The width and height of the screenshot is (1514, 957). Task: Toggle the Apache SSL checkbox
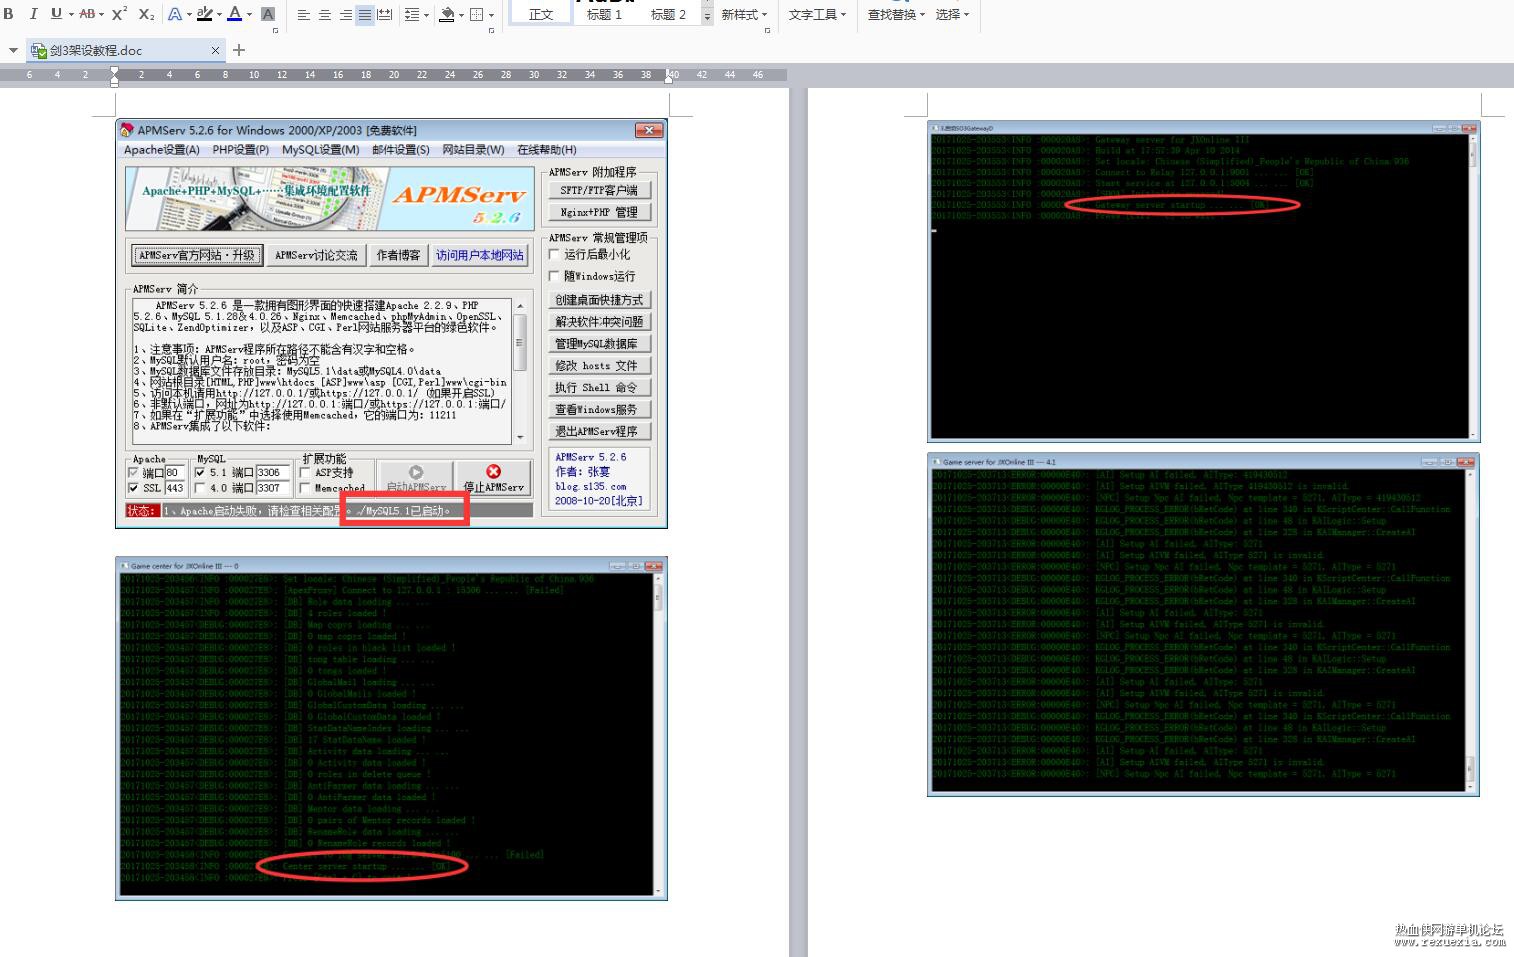134,488
